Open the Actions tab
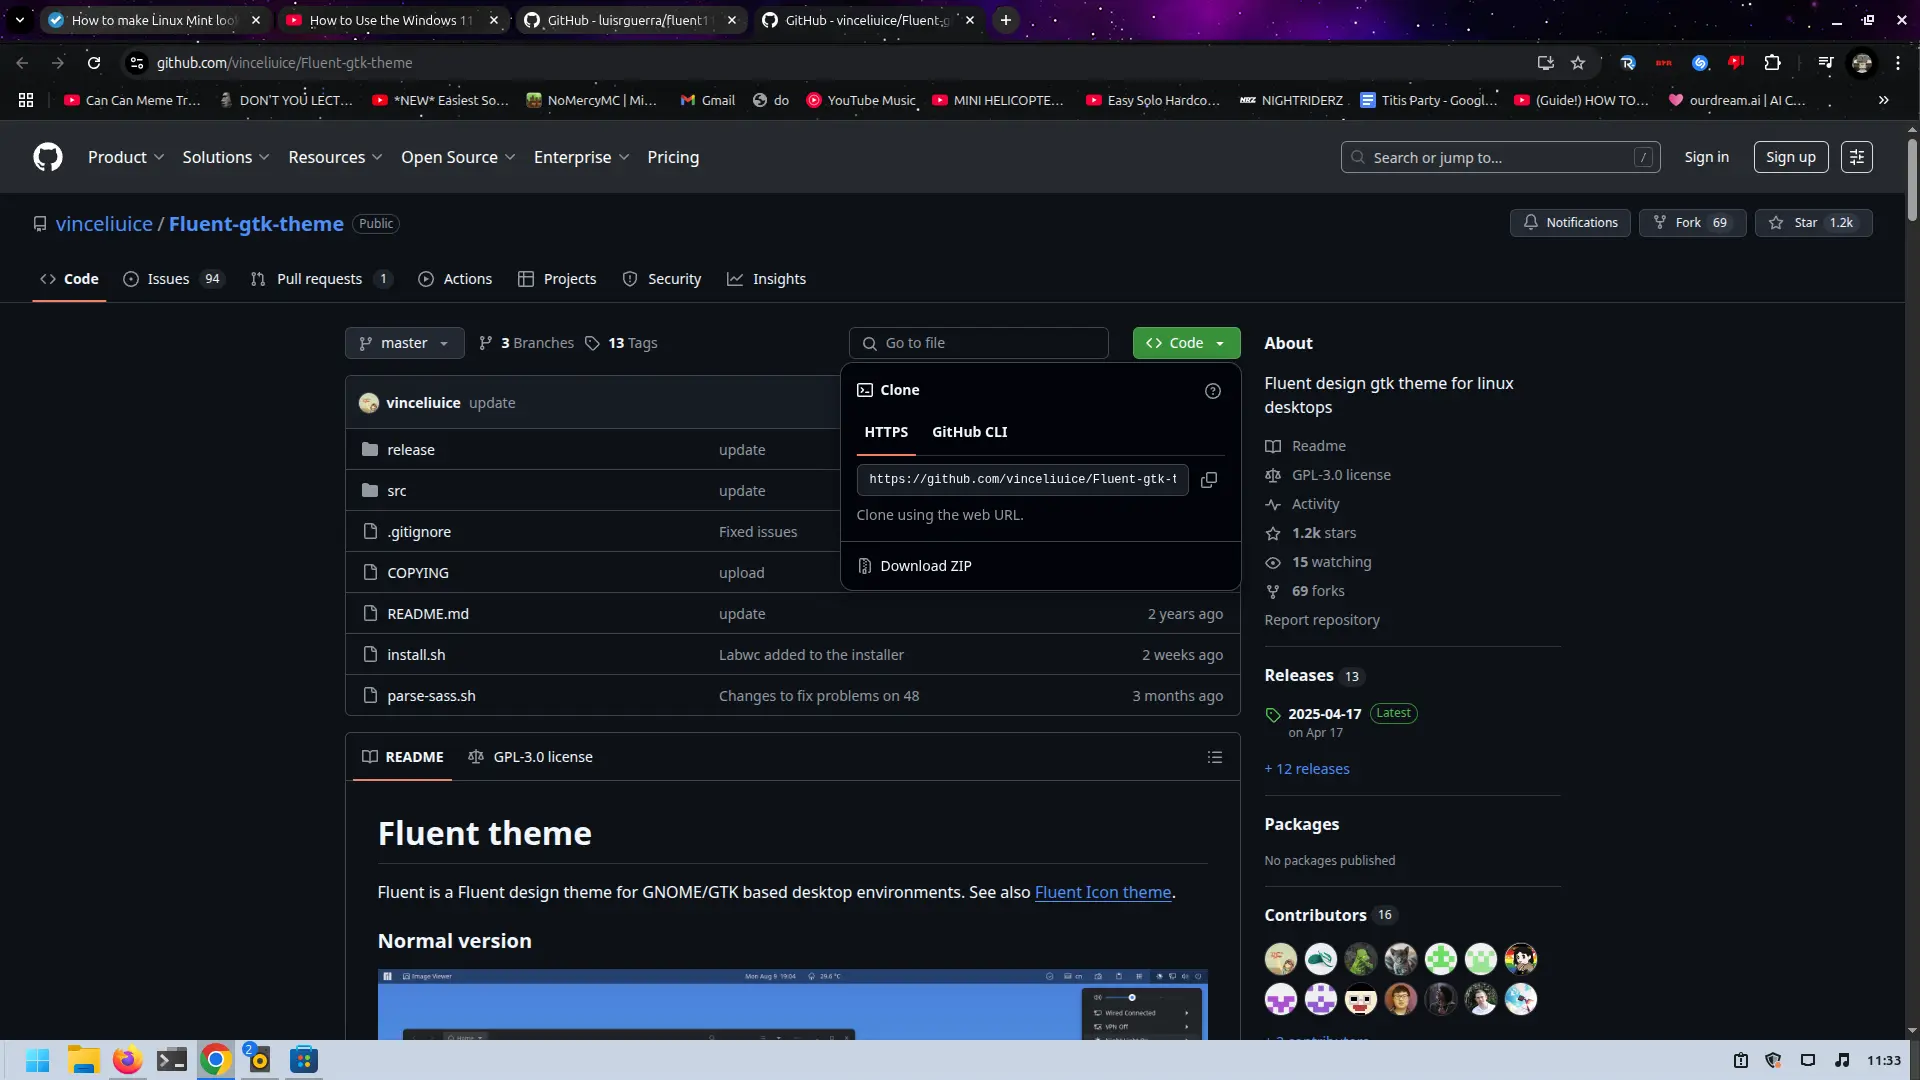1920x1080 pixels. (455, 279)
